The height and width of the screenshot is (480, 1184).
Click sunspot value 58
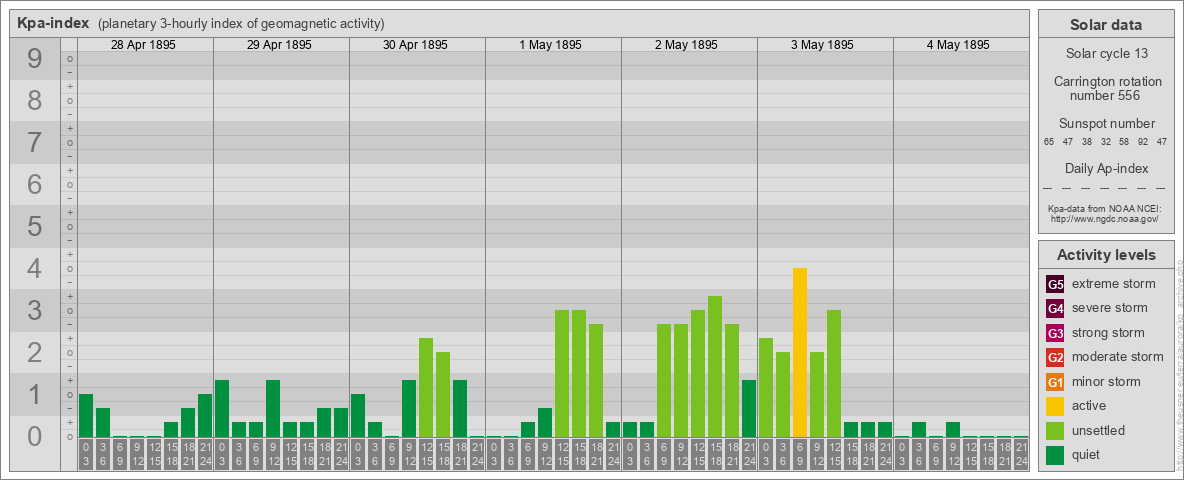click(1124, 142)
